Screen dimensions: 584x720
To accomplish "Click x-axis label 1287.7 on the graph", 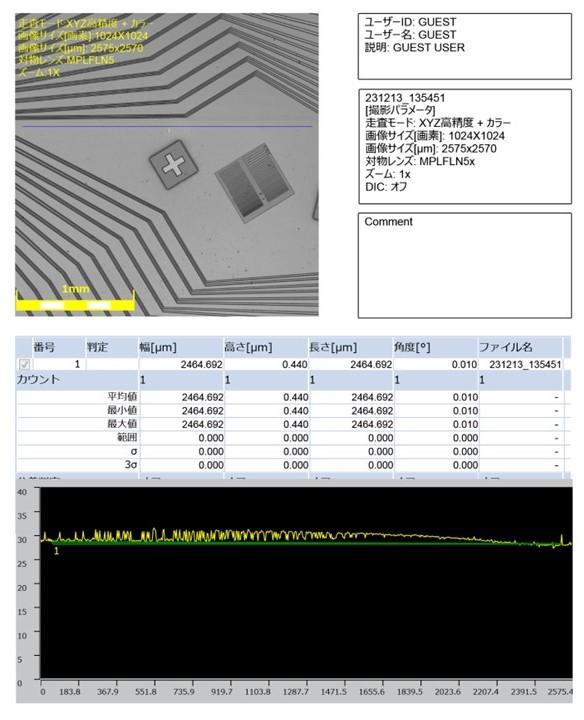I will (x=295, y=692).
